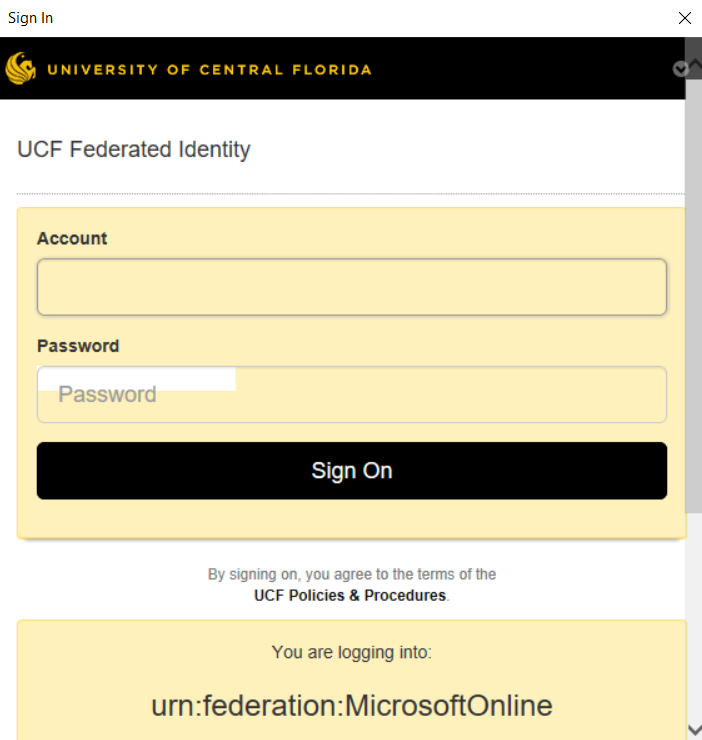Click the 'By signing on, you agree' notice text
702x740 pixels.
point(352,574)
